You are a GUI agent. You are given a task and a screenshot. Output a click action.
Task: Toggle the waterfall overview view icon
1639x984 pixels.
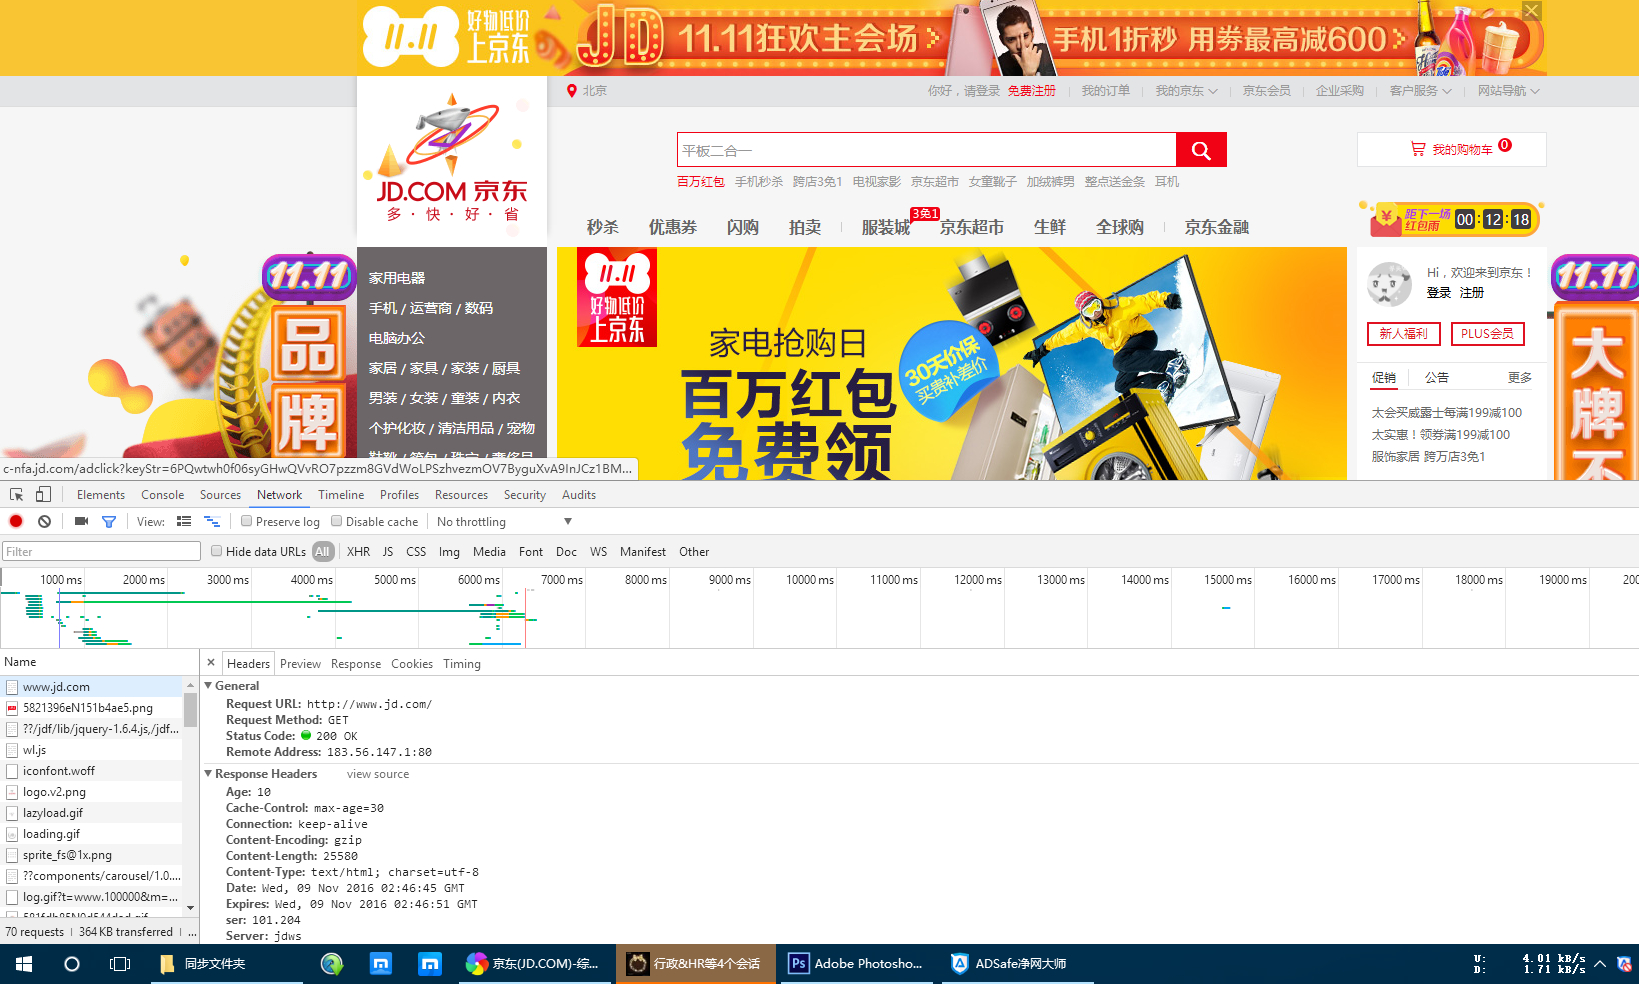click(212, 521)
